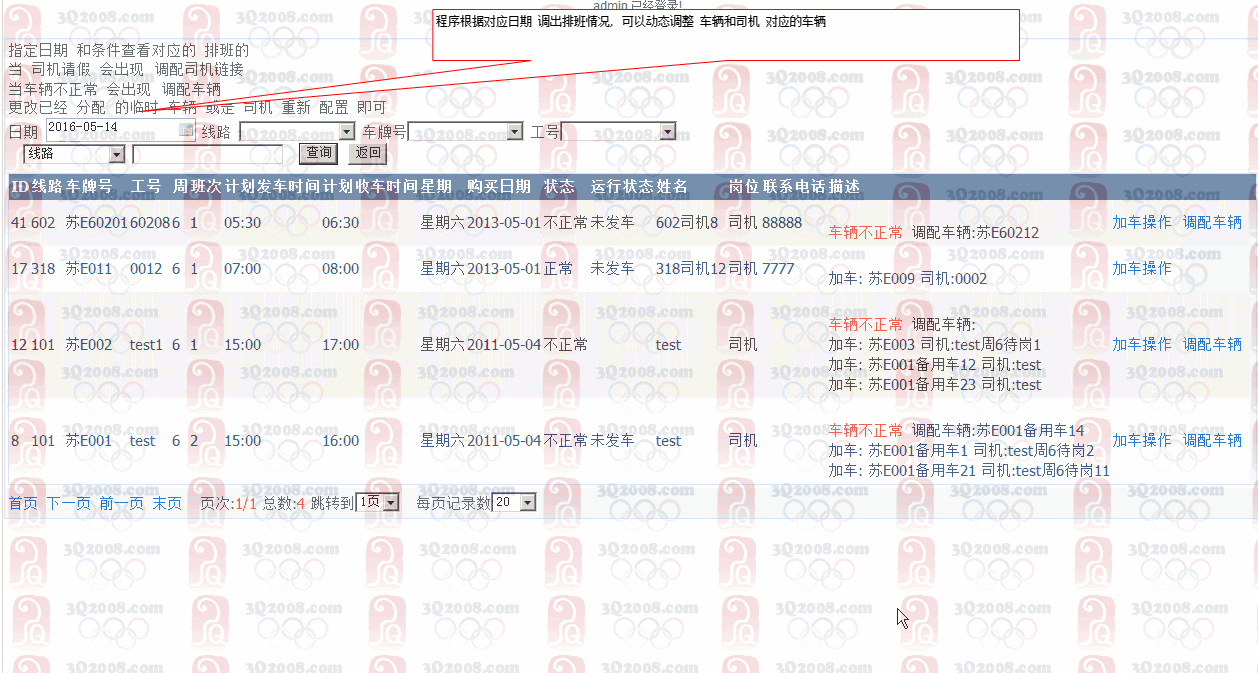Click the return time 17:00 cell

point(340,344)
